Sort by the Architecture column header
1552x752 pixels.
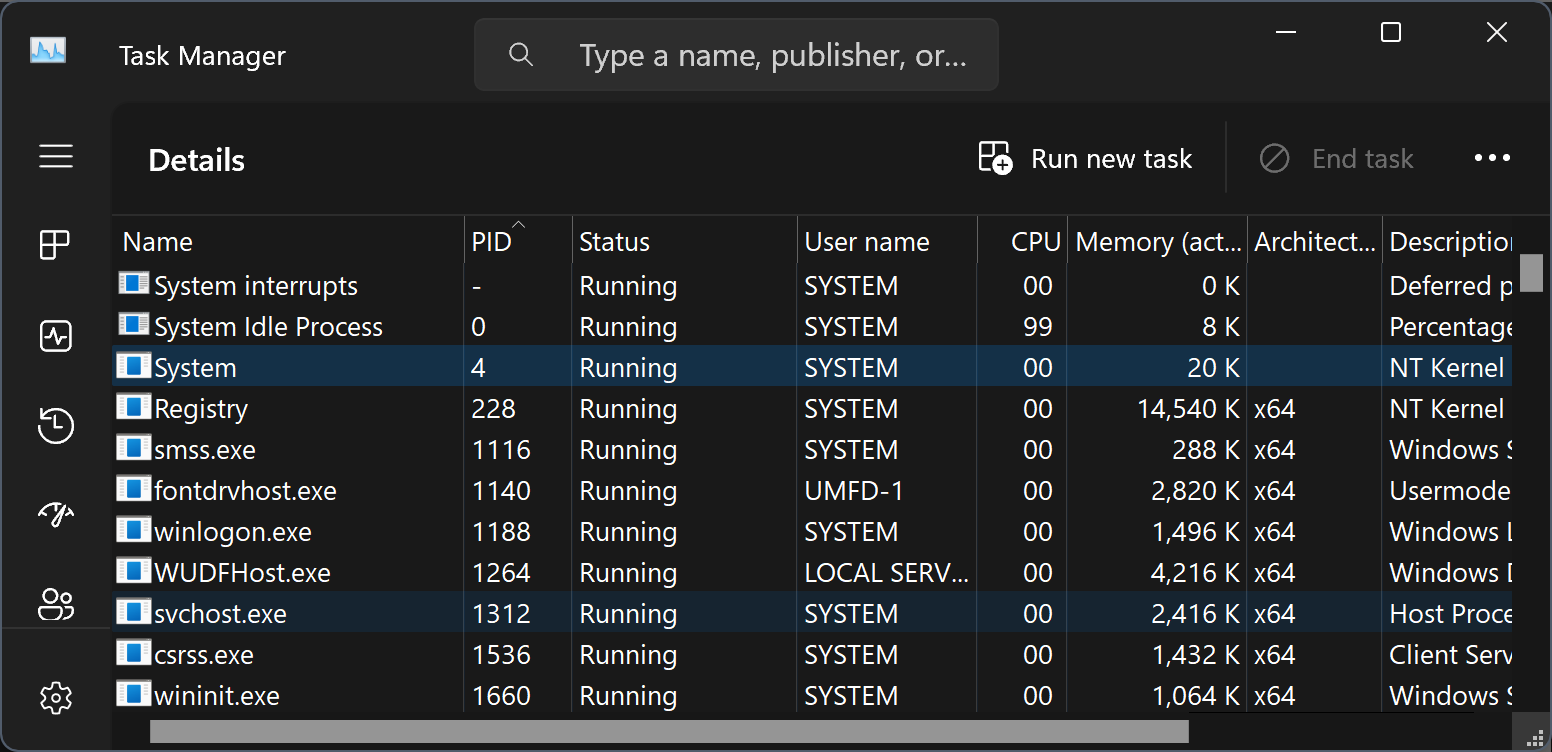pyautogui.click(x=1314, y=242)
